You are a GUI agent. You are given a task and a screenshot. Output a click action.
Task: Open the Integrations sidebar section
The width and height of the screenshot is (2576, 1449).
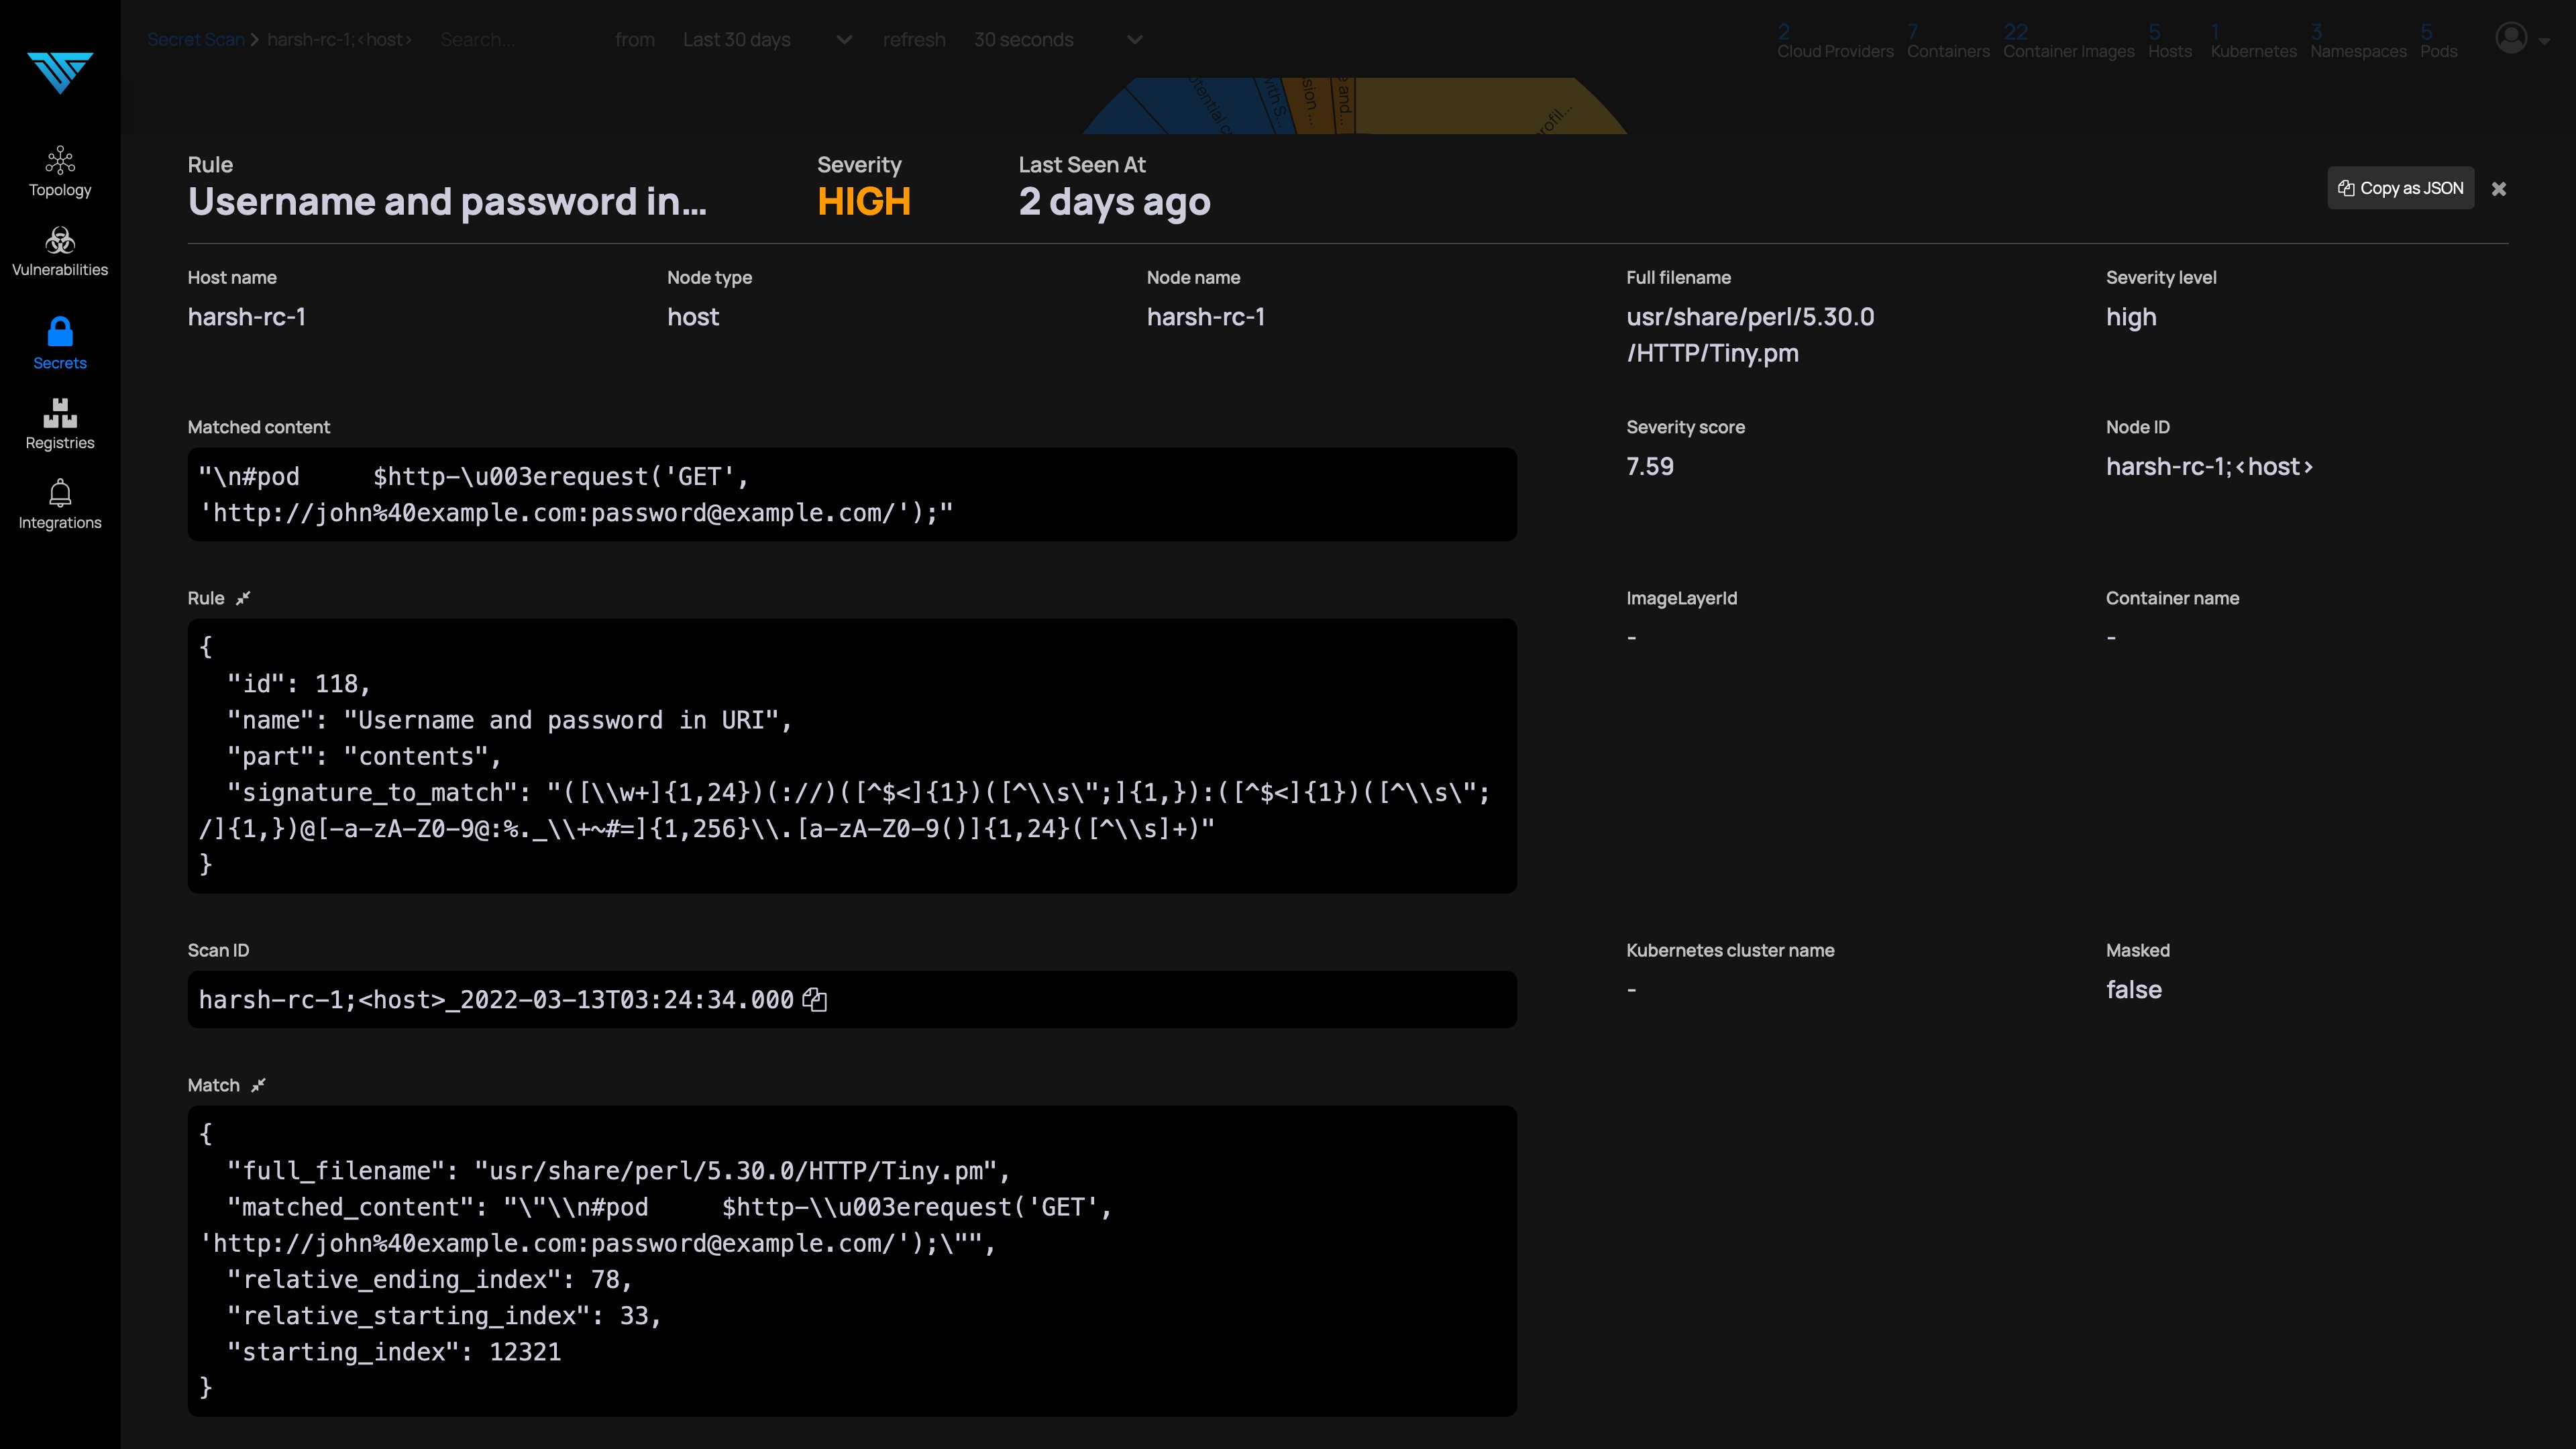click(60, 505)
